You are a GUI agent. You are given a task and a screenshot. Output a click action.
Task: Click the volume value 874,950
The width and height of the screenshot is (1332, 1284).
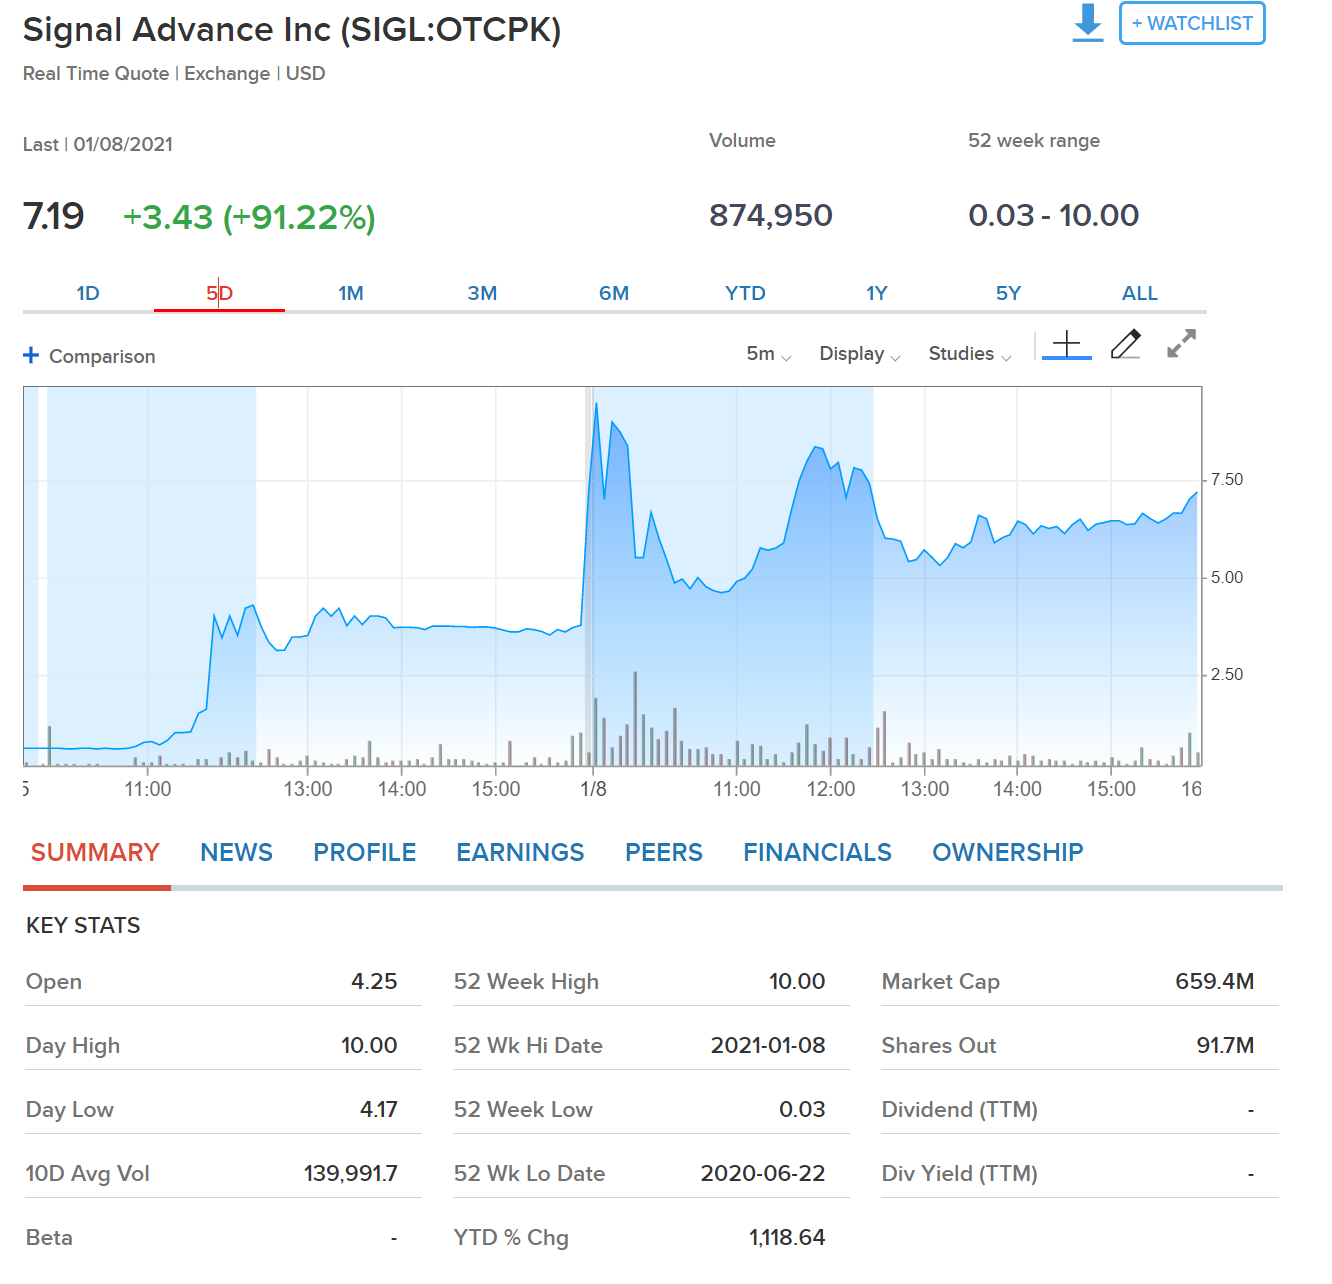771,215
